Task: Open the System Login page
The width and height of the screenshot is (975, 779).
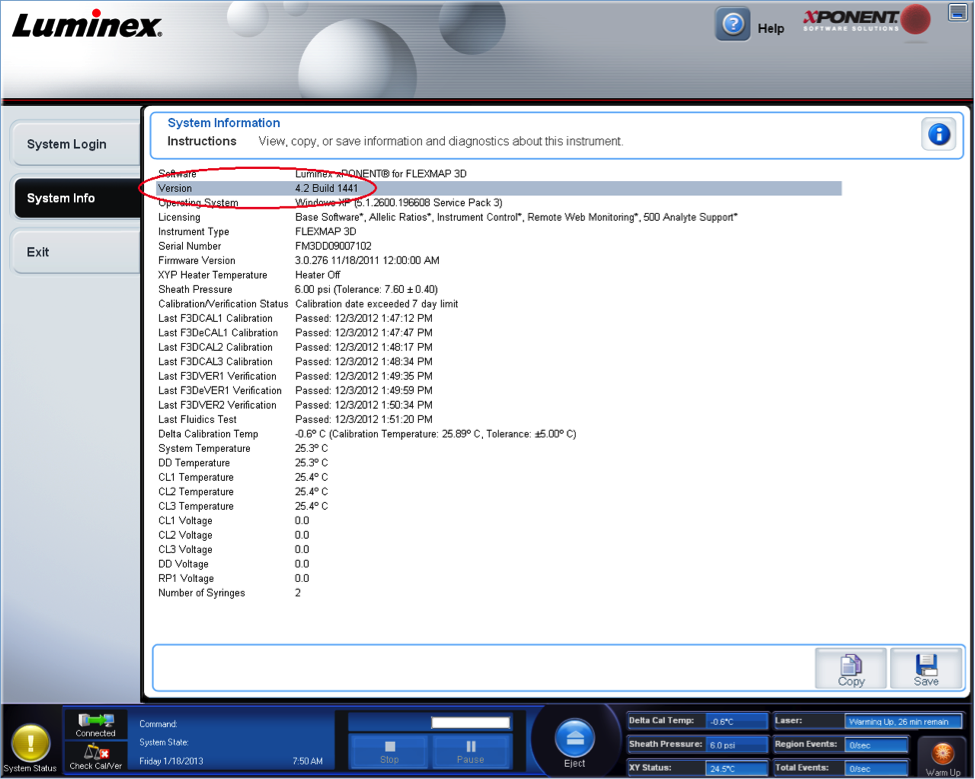Action: [75, 144]
